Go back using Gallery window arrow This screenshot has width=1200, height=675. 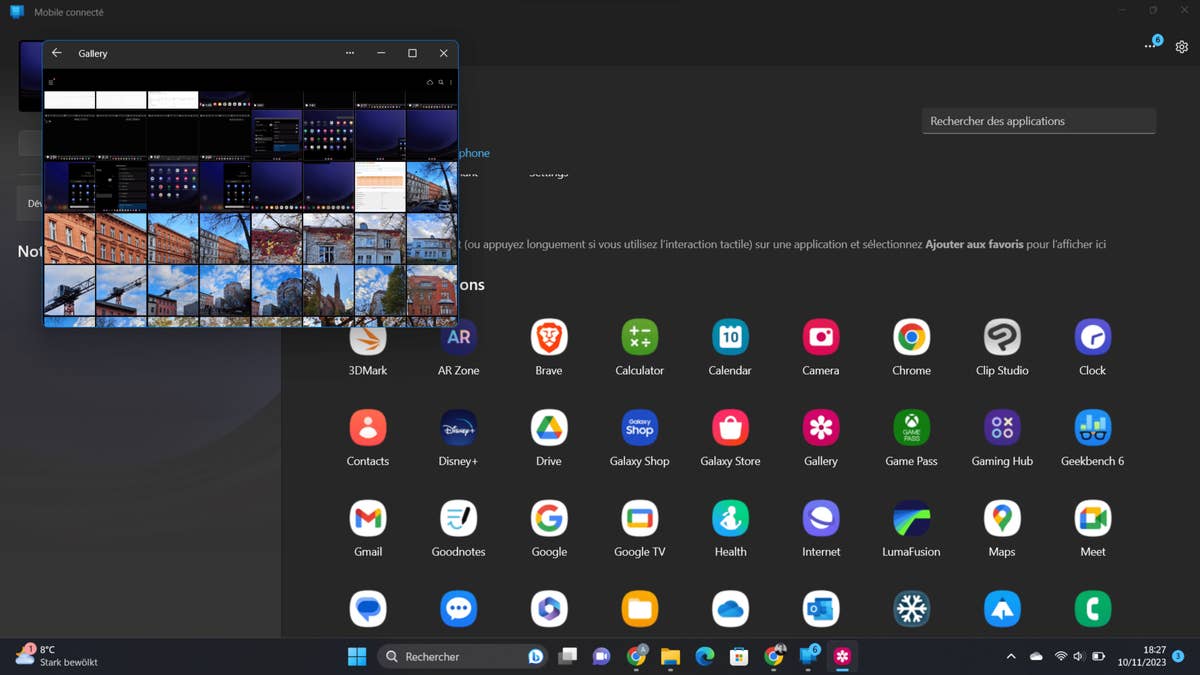pyautogui.click(x=57, y=53)
